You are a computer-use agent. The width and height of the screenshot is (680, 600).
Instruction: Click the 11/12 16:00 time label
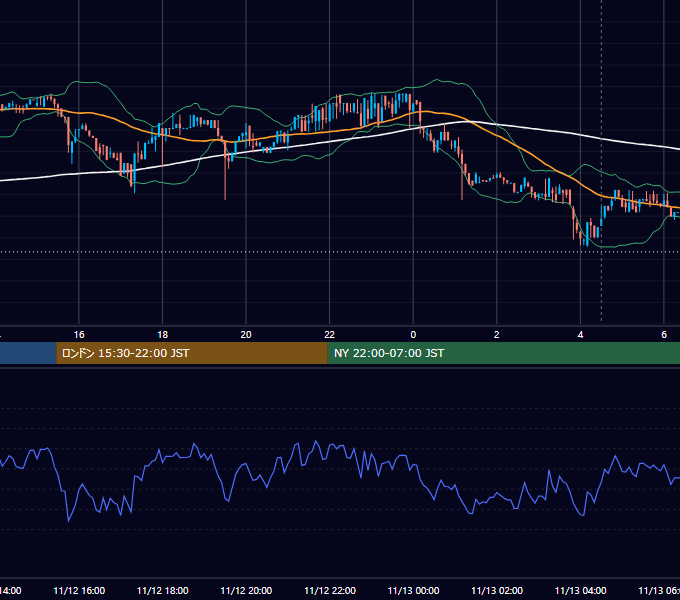point(79,590)
